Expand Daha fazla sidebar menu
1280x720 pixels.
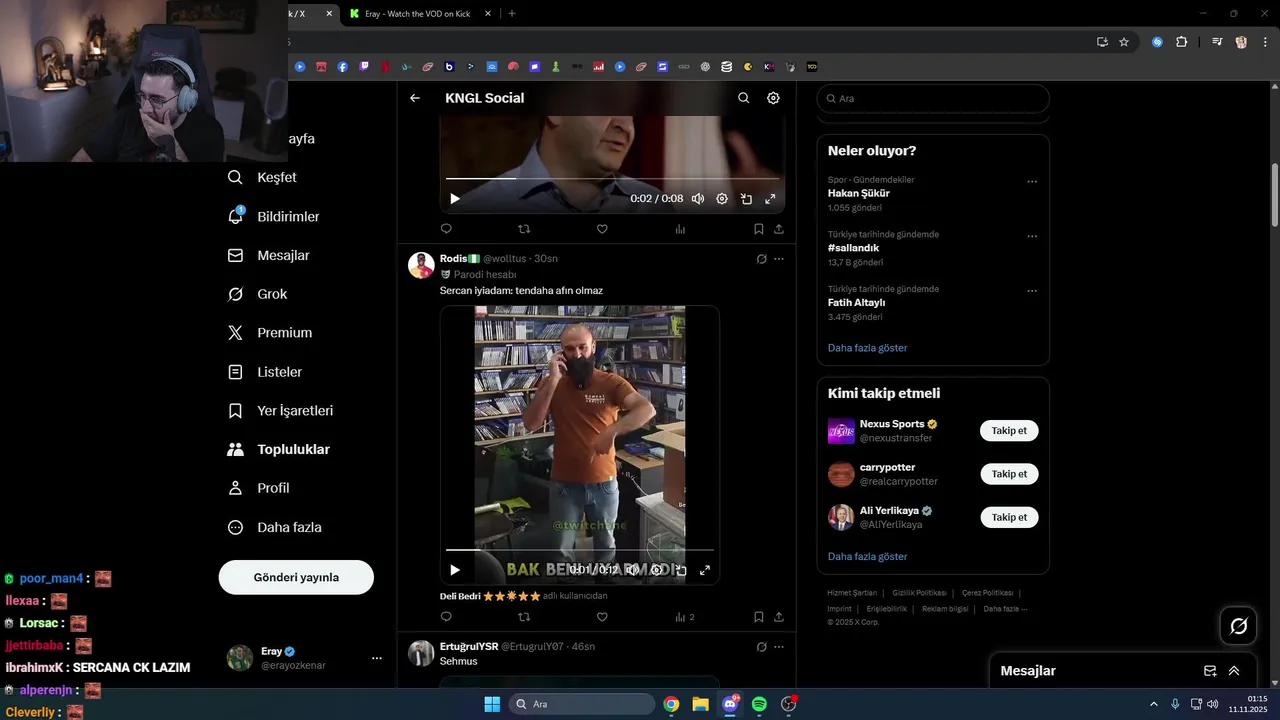[276, 527]
